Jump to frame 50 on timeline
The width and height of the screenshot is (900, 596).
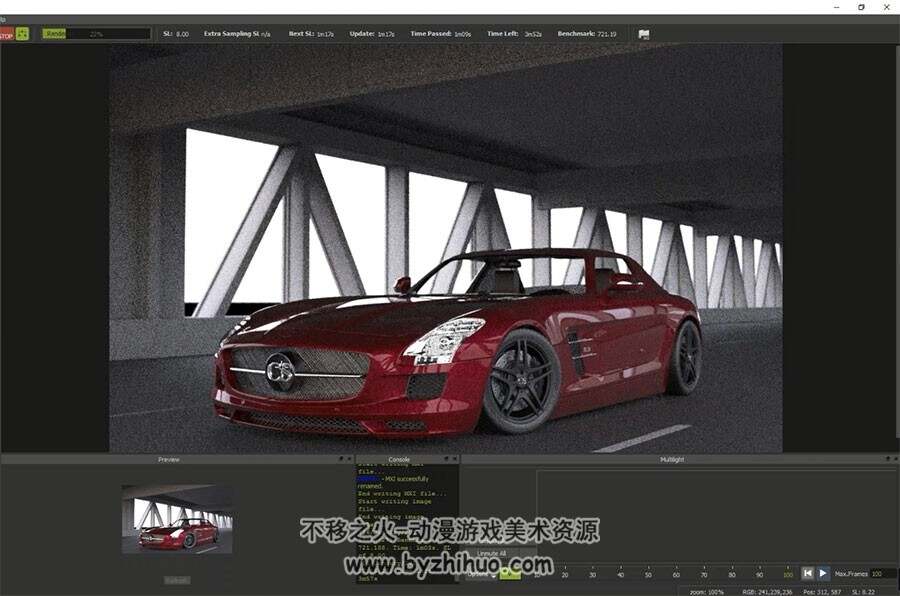[x=648, y=575]
